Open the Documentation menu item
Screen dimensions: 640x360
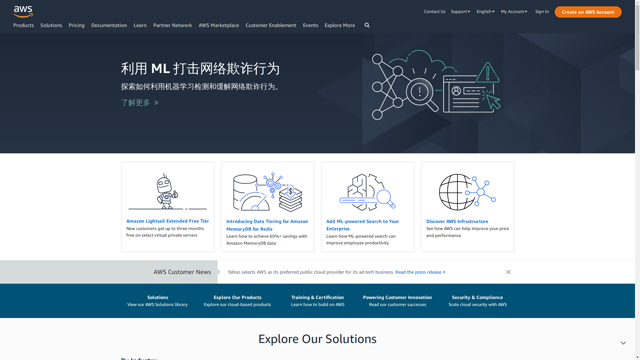point(109,25)
